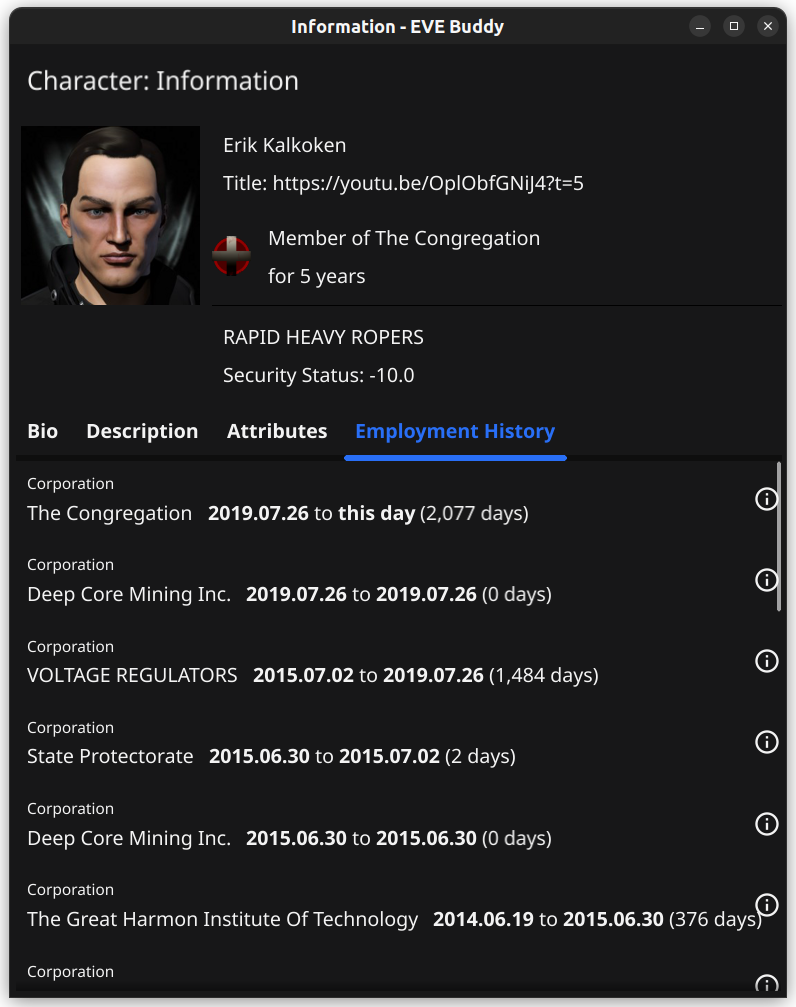View State Protectorate corporation info icon
796x1007 pixels.
(x=766, y=742)
